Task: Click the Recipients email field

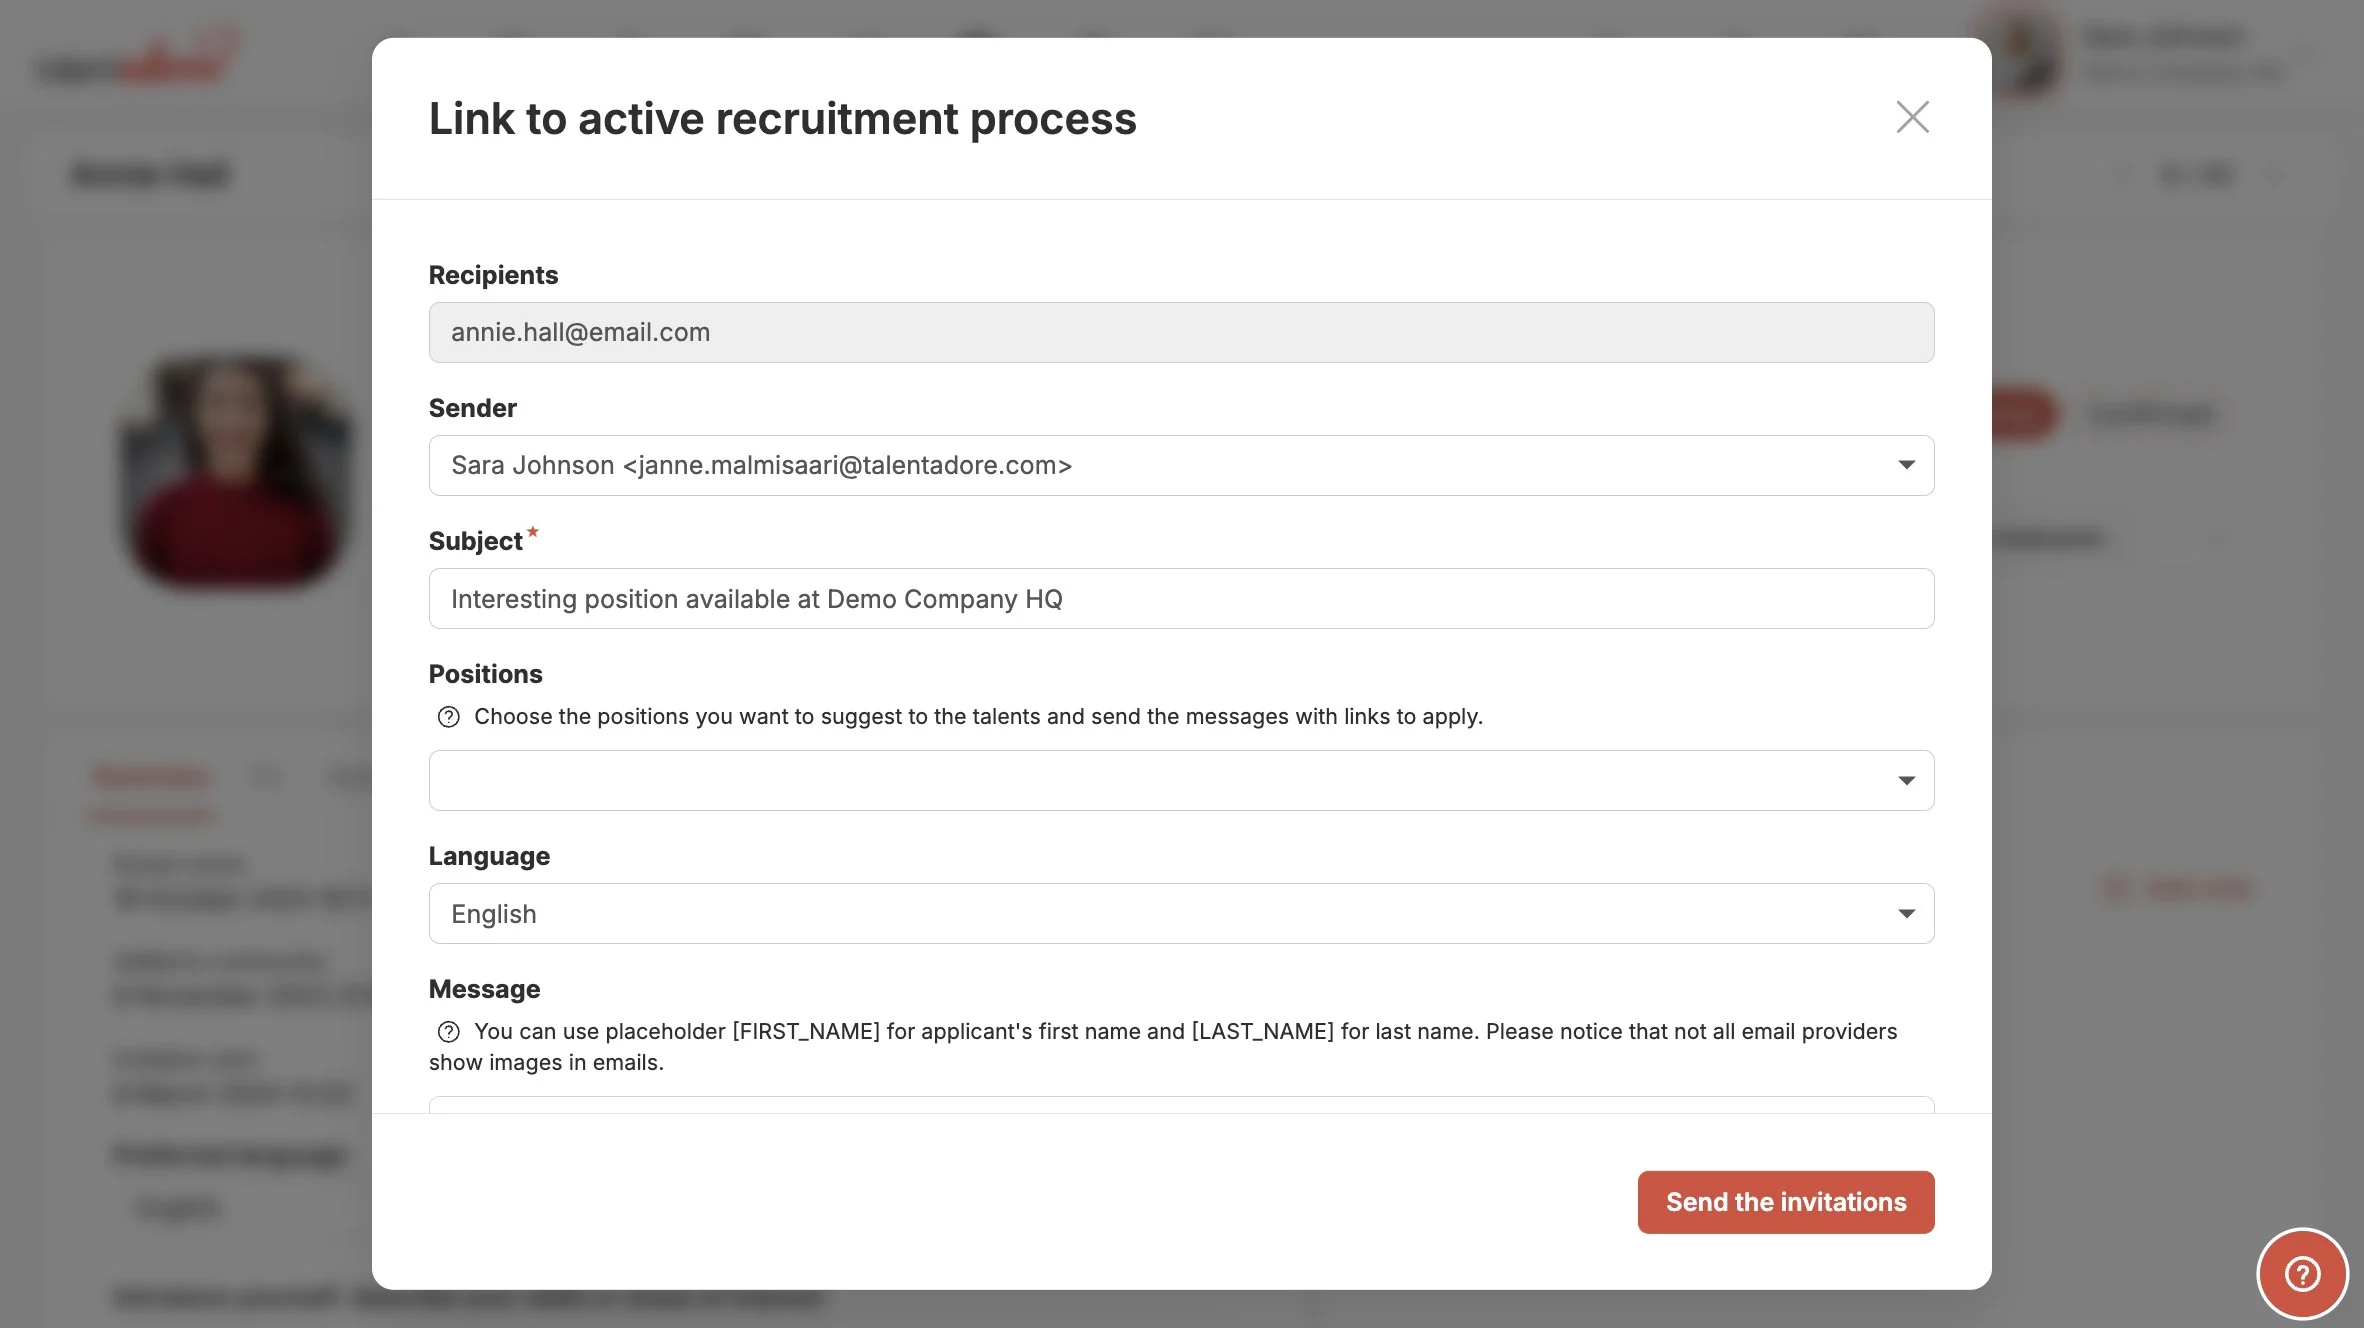Action: (1180, 332)
